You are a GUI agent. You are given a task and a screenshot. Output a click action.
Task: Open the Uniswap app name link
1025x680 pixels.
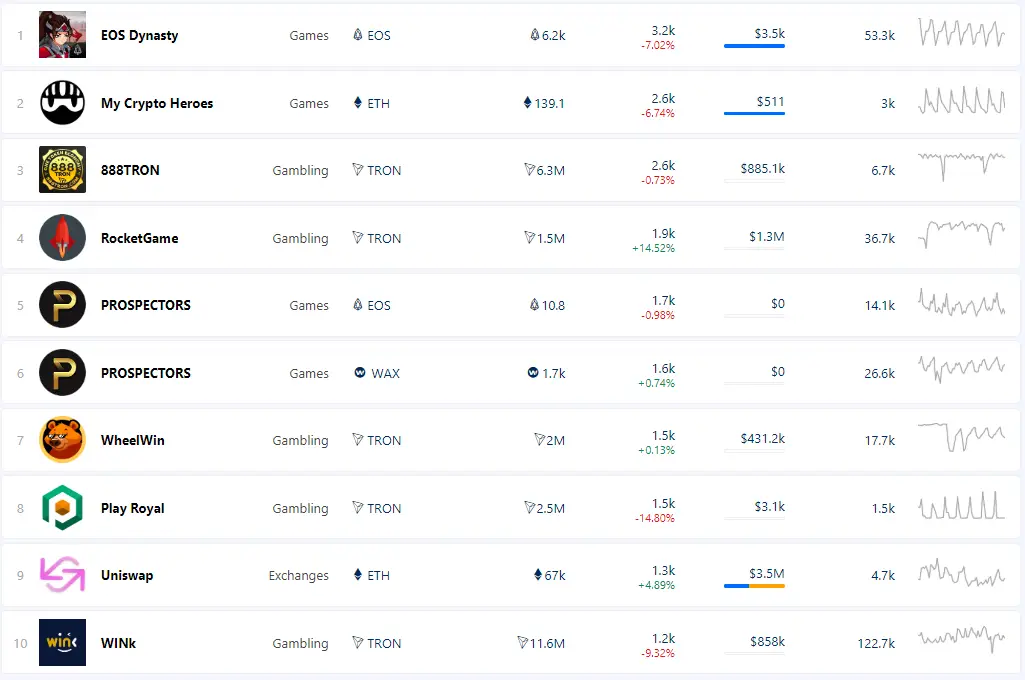(127, 575)
